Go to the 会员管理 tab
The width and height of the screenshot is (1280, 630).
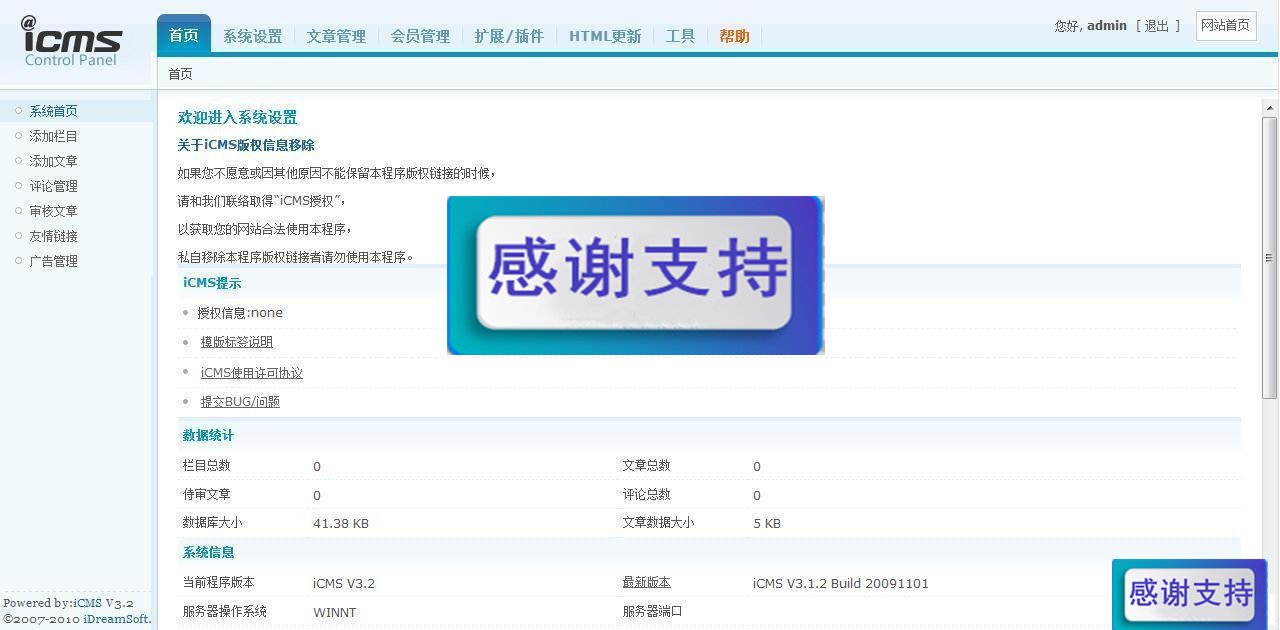tap(421, 36)
